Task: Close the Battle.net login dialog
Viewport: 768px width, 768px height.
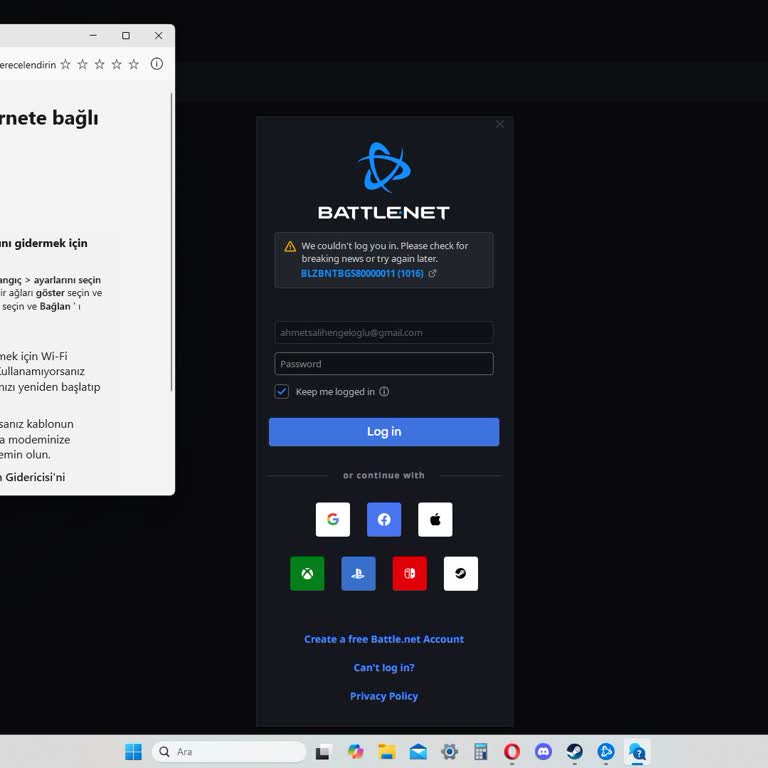Action: (500, 124)
